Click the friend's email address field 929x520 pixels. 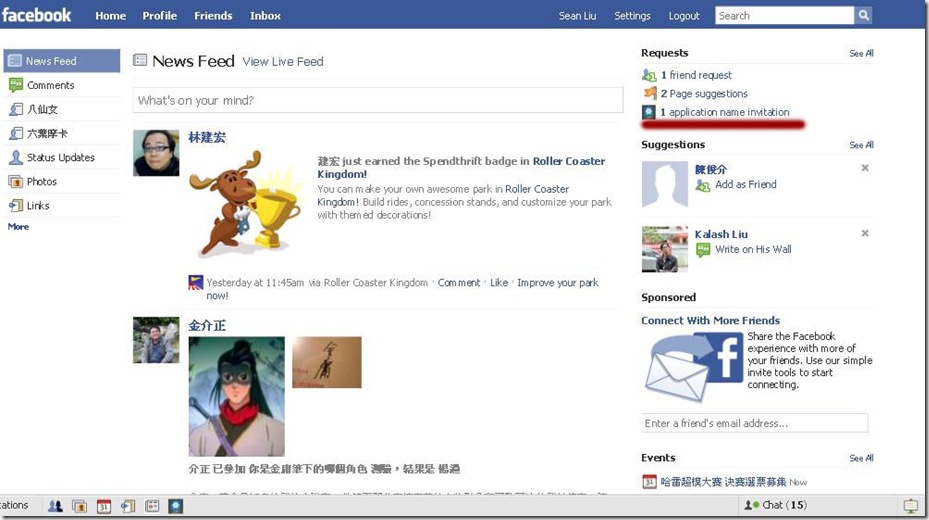[x=755, y=423]
